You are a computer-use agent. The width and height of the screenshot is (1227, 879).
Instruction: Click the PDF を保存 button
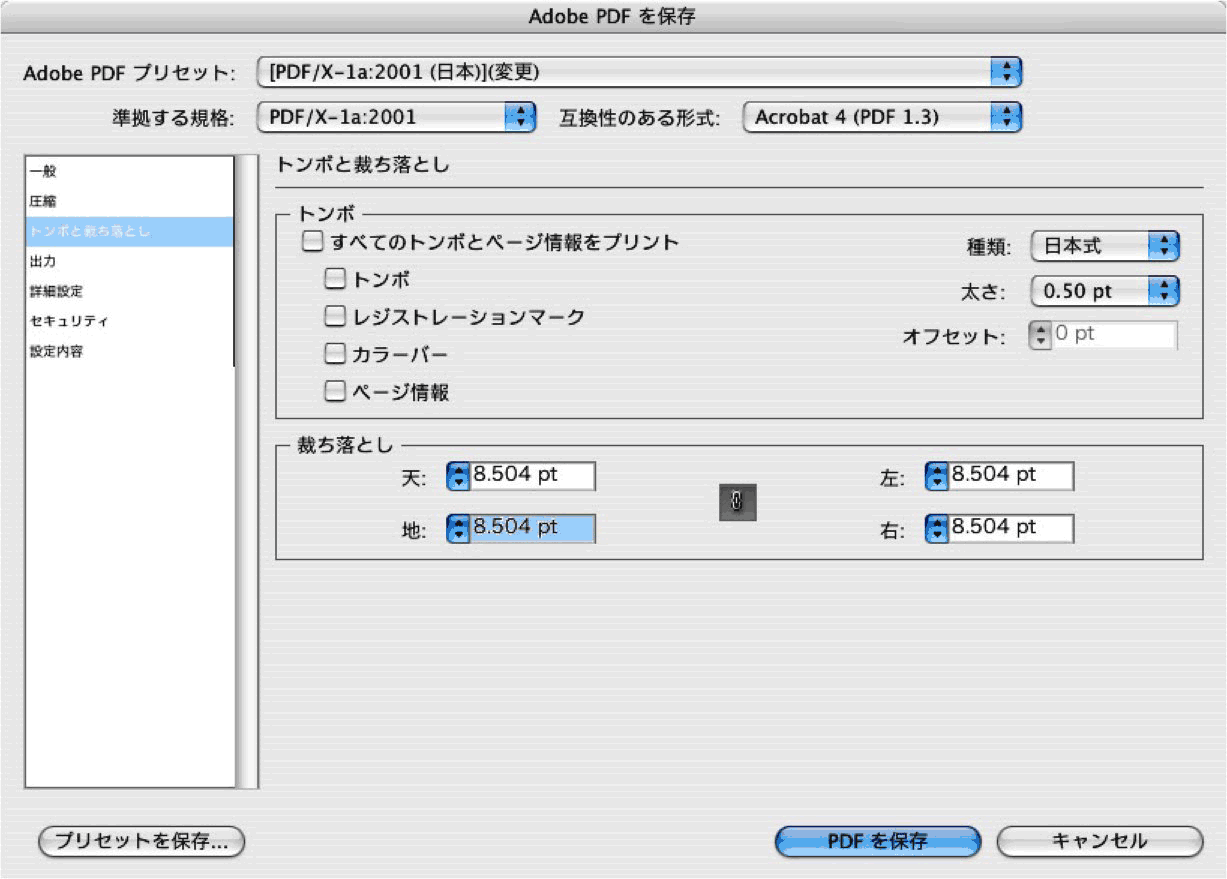[x=877, y=840]
